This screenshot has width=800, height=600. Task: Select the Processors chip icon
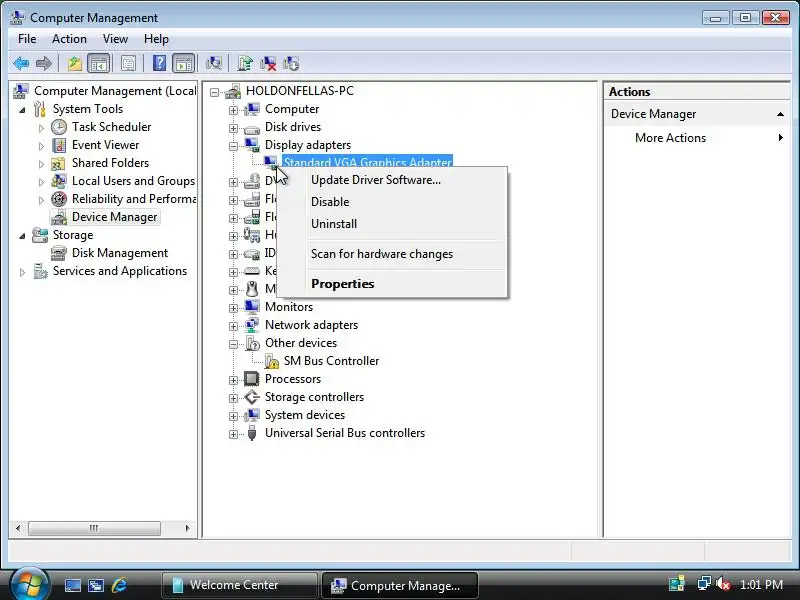point(252,379)
